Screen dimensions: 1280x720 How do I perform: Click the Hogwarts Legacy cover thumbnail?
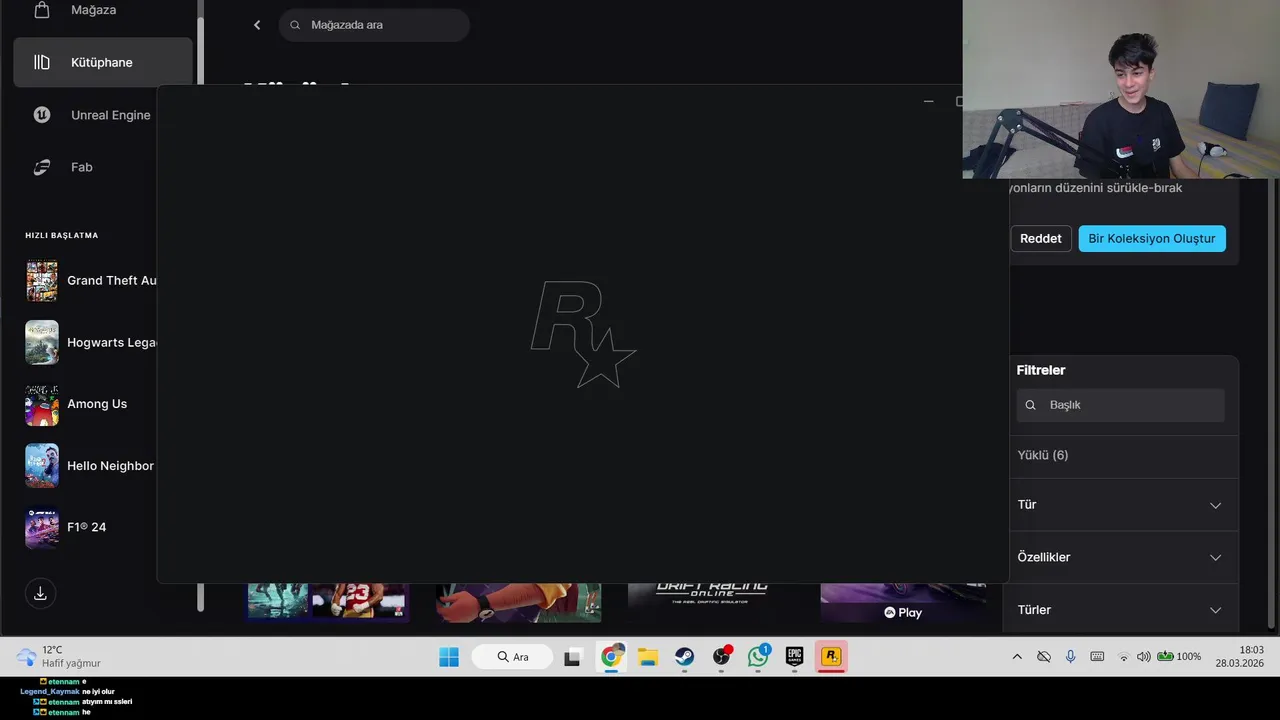click(42, 342)
